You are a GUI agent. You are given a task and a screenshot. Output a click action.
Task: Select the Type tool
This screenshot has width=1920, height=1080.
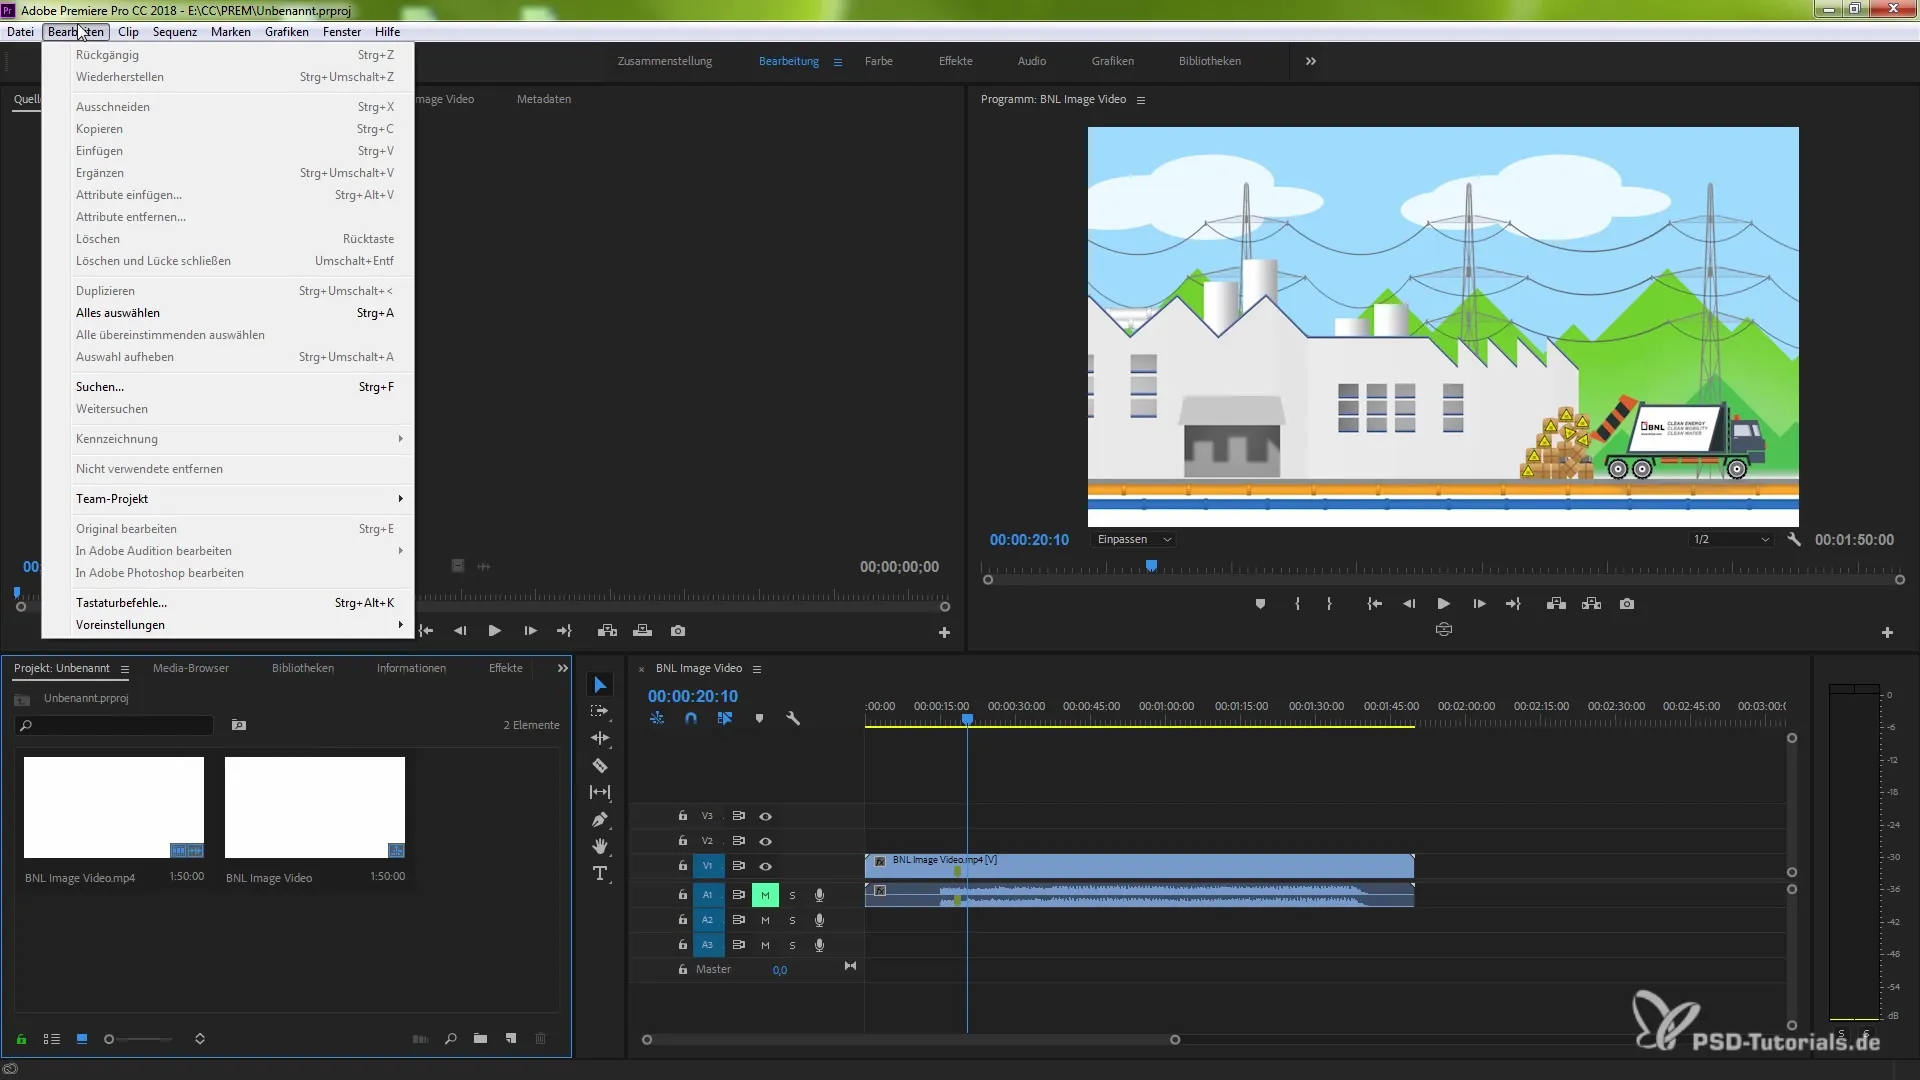[600, 873]
